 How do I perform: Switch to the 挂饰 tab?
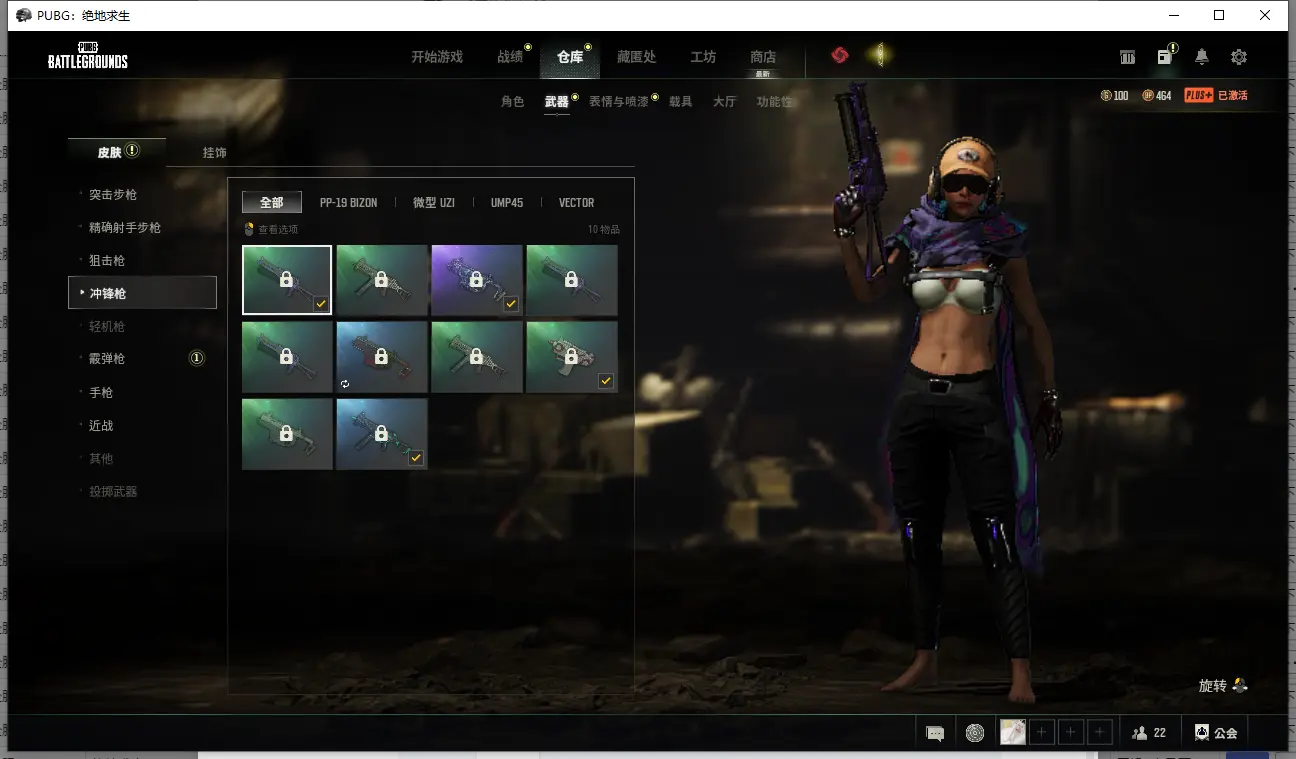point(215,153)
